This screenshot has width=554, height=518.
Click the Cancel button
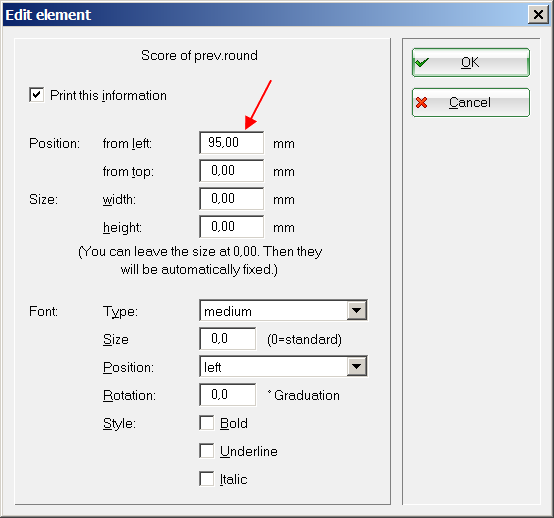[x=471, y=102]
